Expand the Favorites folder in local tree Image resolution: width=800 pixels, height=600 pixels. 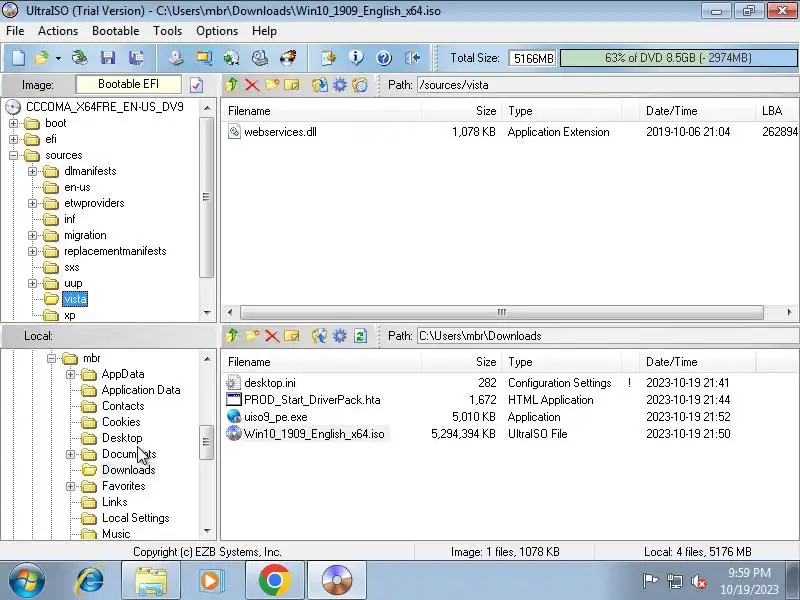point(70,486)
